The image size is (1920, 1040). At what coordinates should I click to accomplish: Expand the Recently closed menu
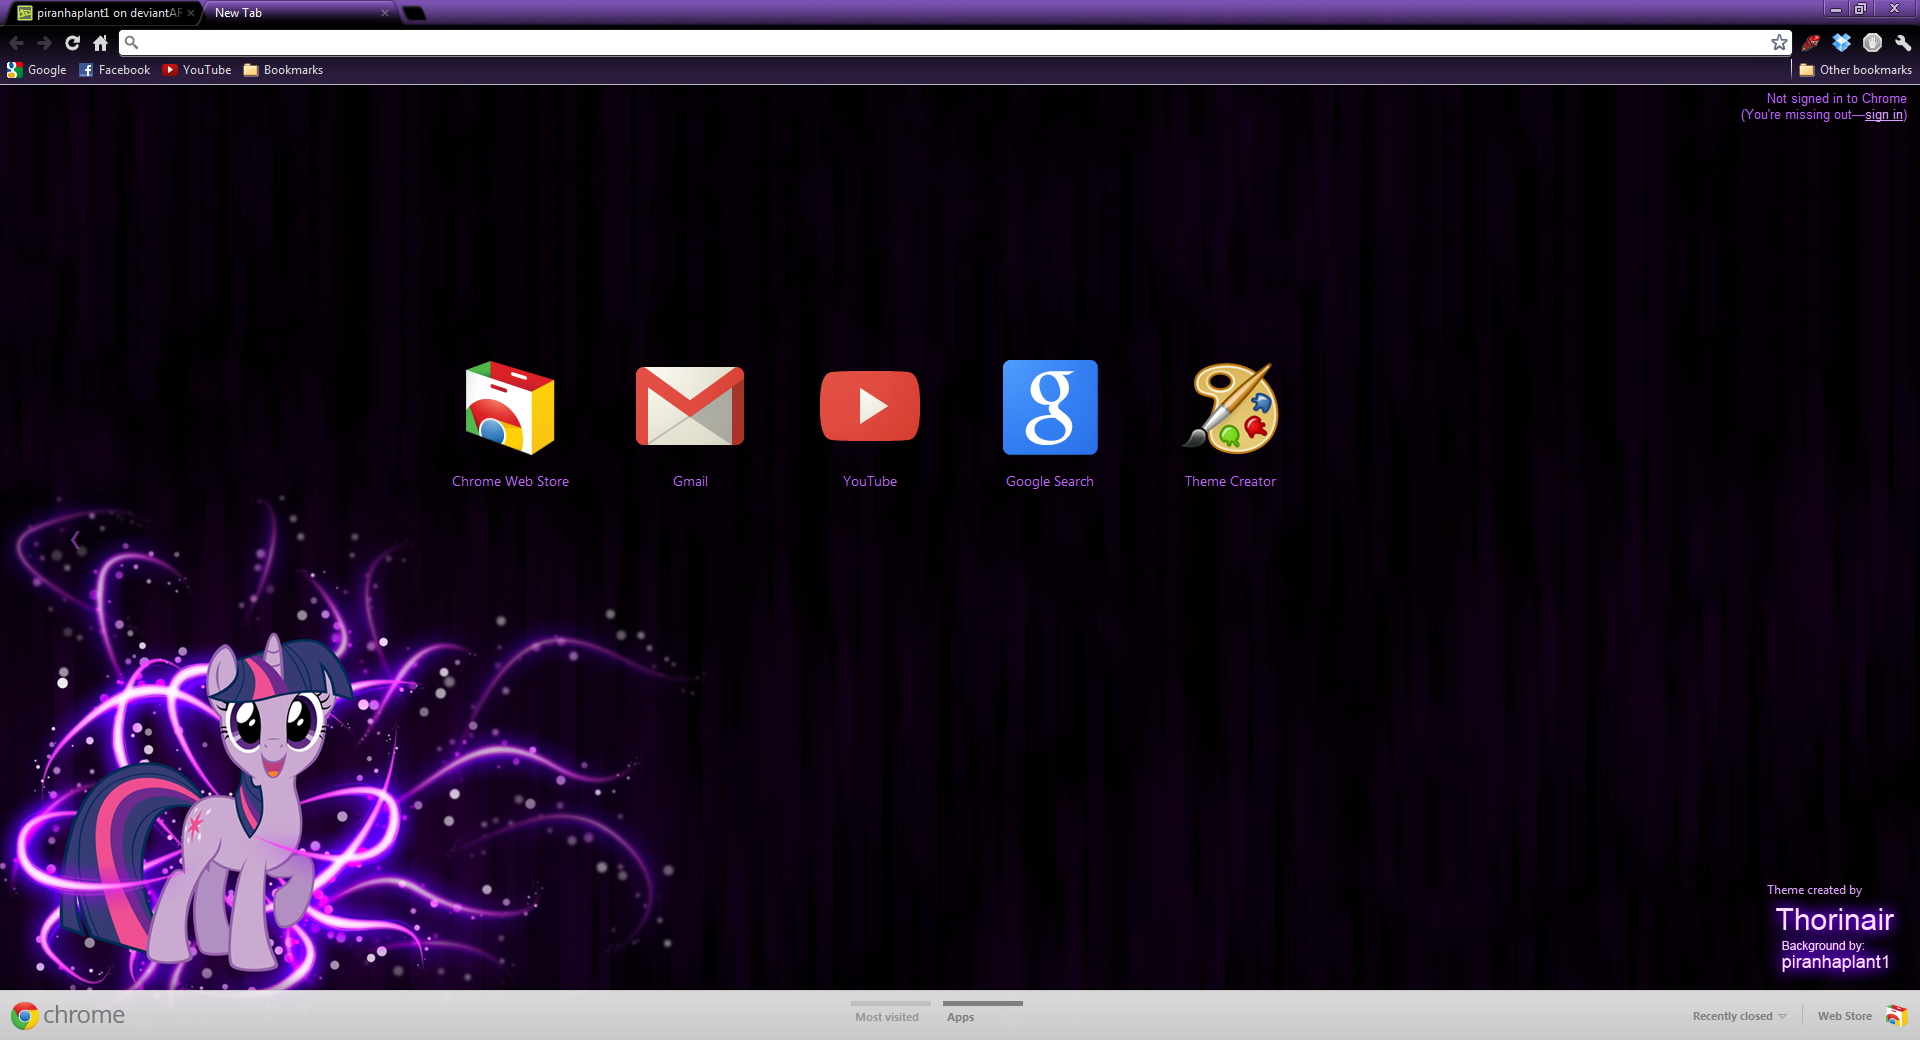(x=1740, y=1016)
